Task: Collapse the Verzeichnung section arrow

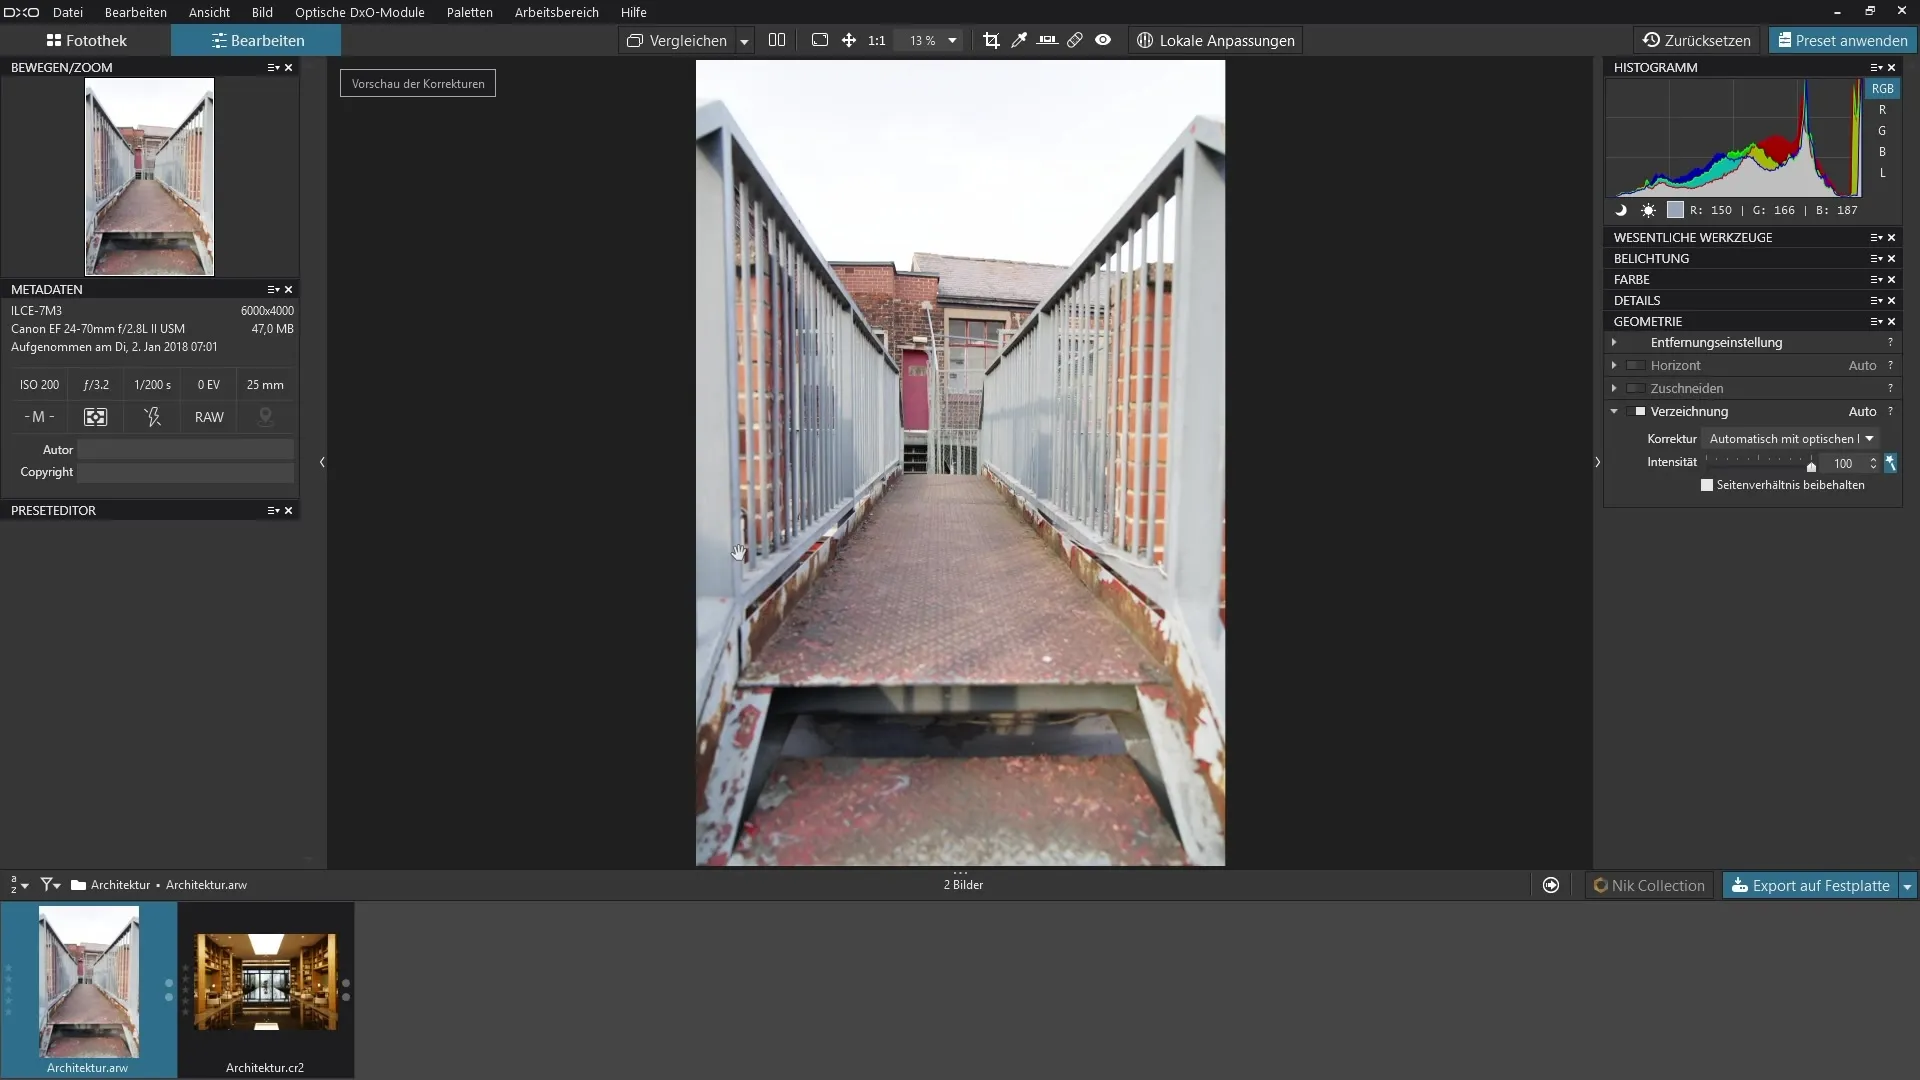Action: (1614, 412)
